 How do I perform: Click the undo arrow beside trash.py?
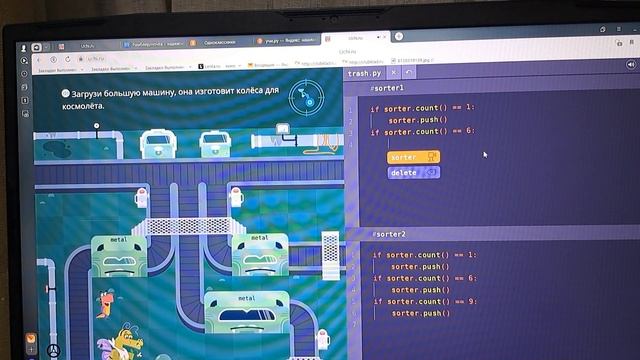pos(409,73)
